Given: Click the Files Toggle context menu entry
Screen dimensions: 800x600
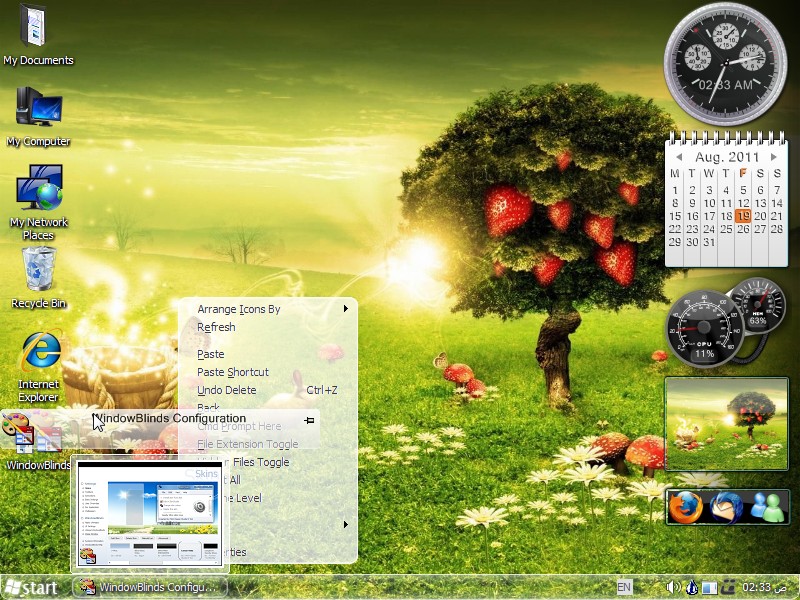Looking at the screenshot, I should click(x=261, y=462).
